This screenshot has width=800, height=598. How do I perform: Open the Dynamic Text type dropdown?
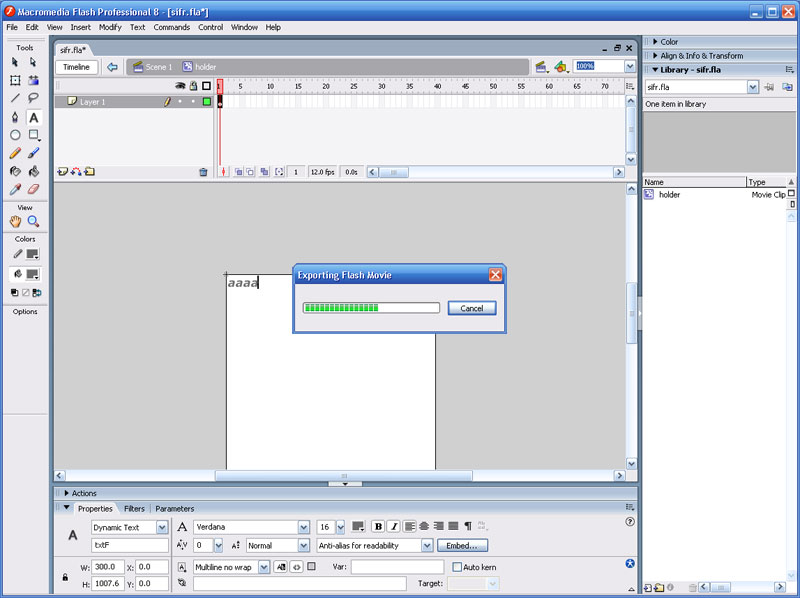(162, 528)
